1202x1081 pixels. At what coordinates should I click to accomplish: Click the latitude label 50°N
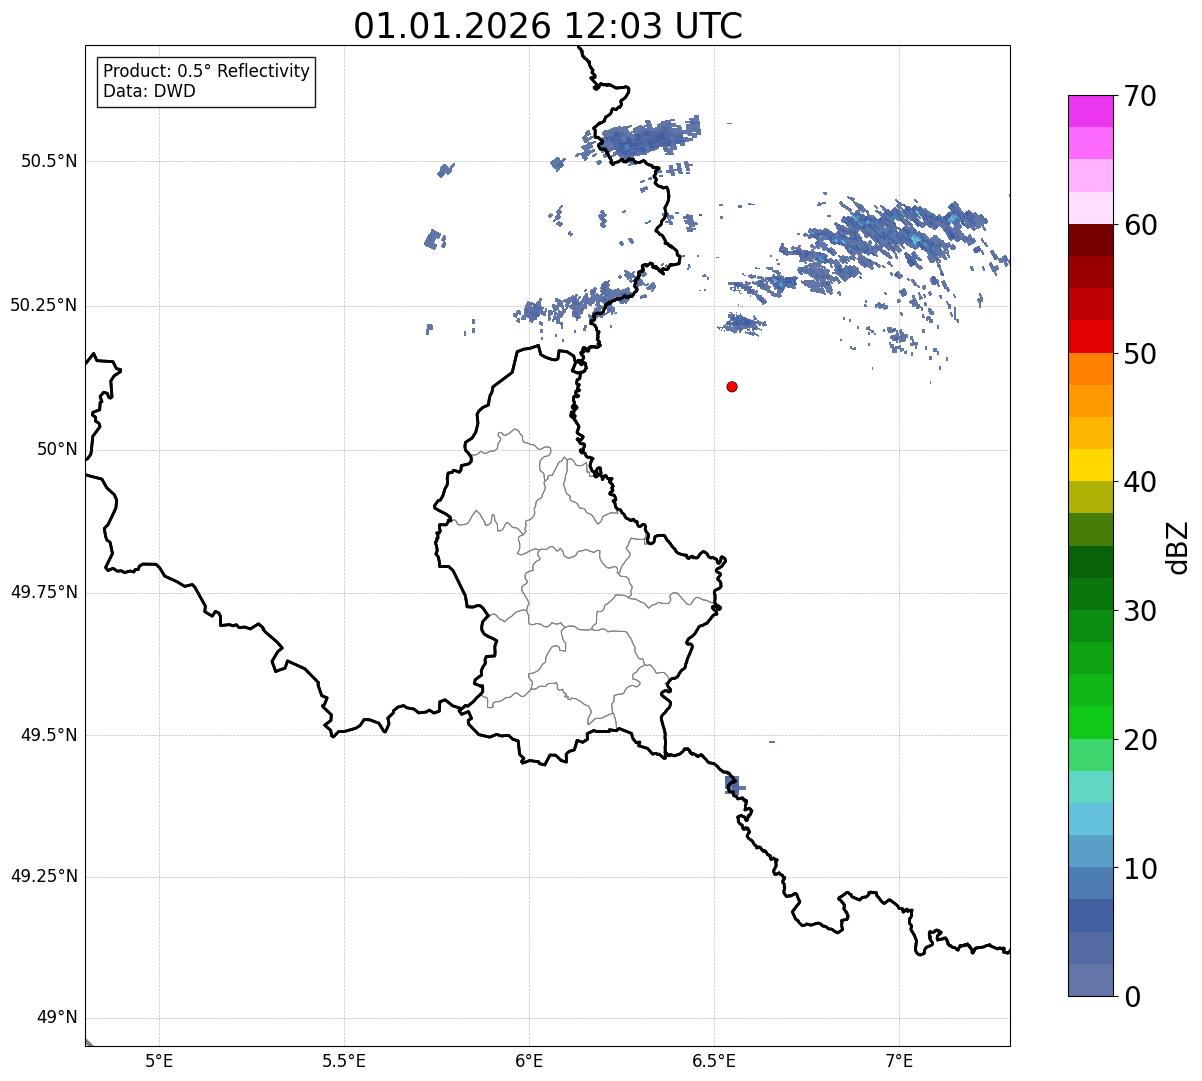(57, 450)
